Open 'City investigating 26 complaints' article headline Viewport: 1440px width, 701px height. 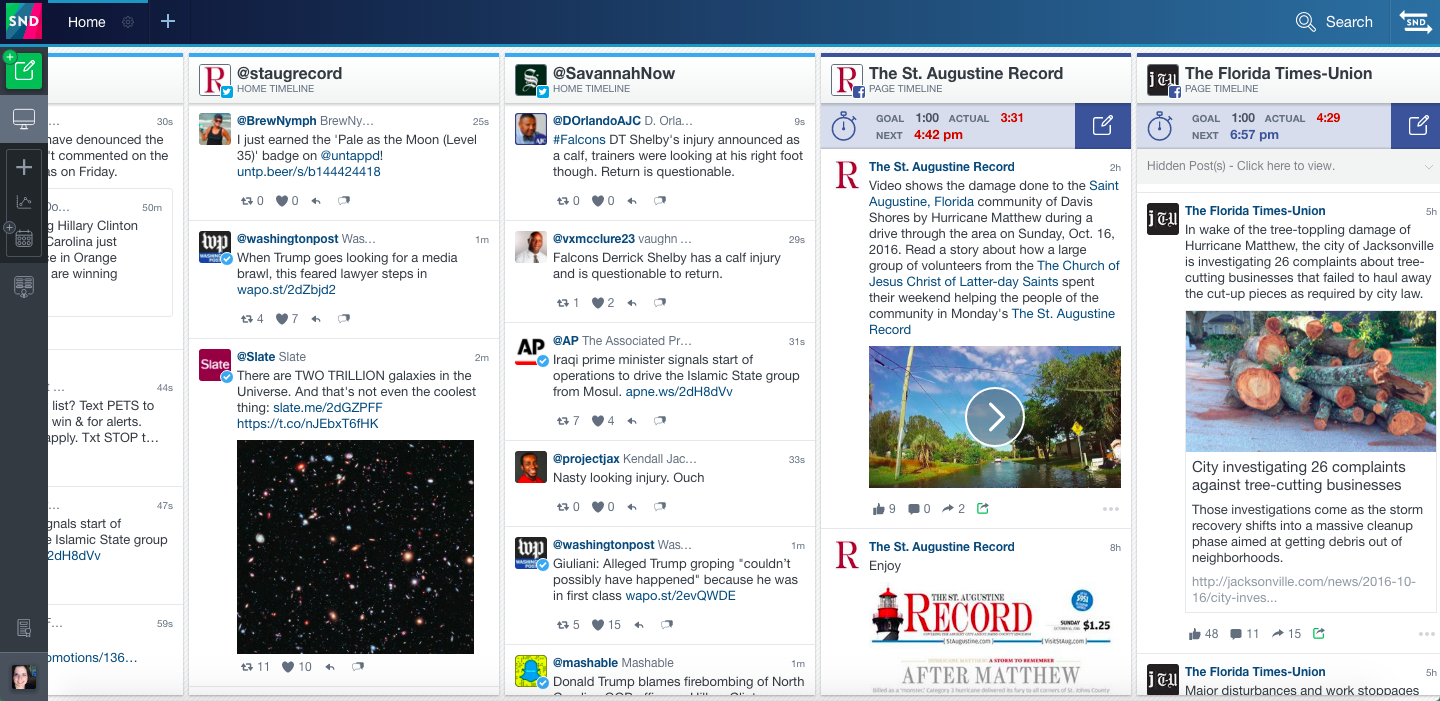(1298, 476)
